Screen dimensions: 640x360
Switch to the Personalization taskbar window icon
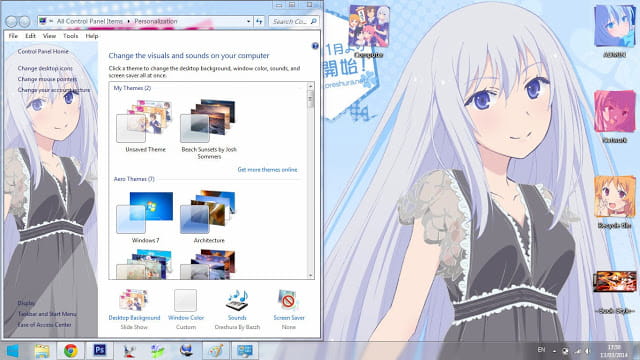(244, 351)
